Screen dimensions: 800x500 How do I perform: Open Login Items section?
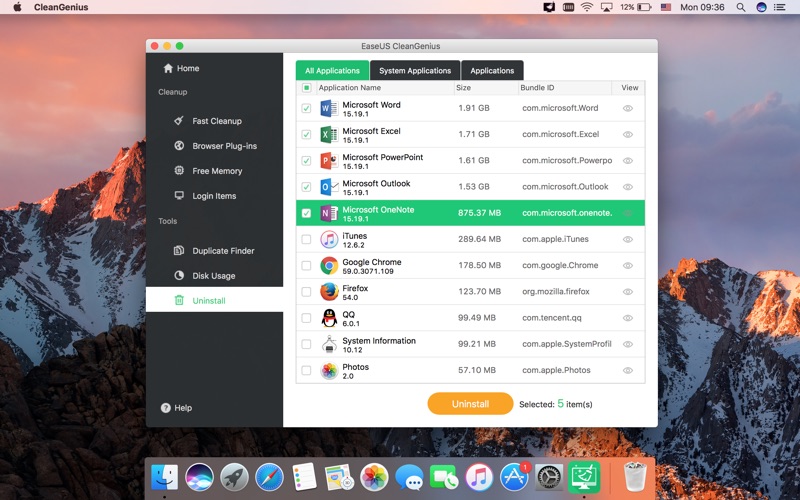pos(205,196)
